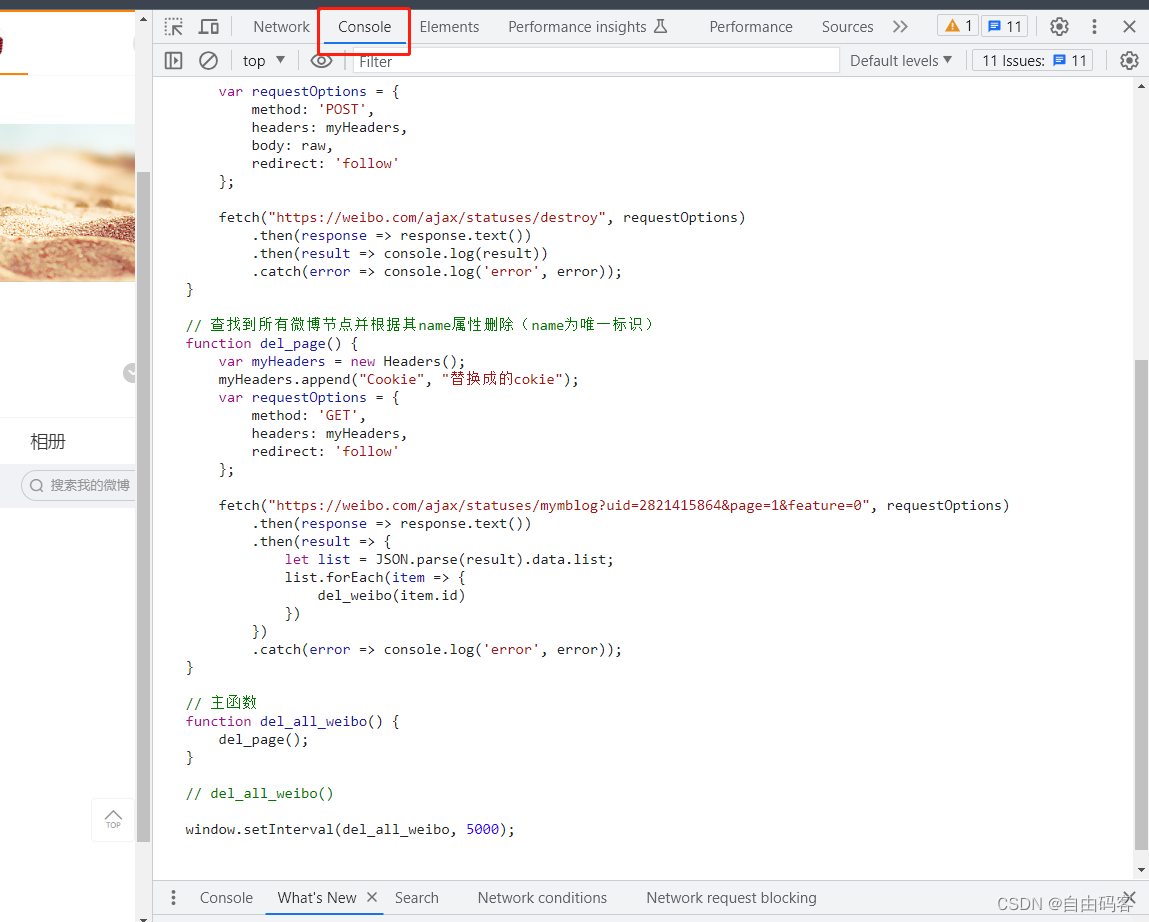This screenshot has width=1149, height=922.
Task: Select the What's New drawer tab
Action: (x=317, y=898)
